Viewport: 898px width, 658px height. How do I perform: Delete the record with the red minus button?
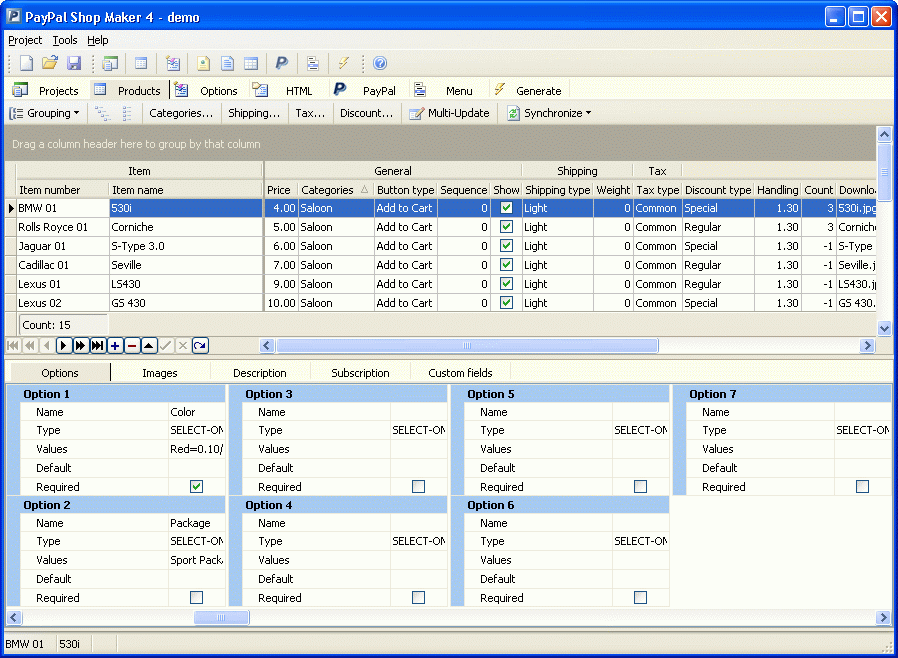(132, 345)
